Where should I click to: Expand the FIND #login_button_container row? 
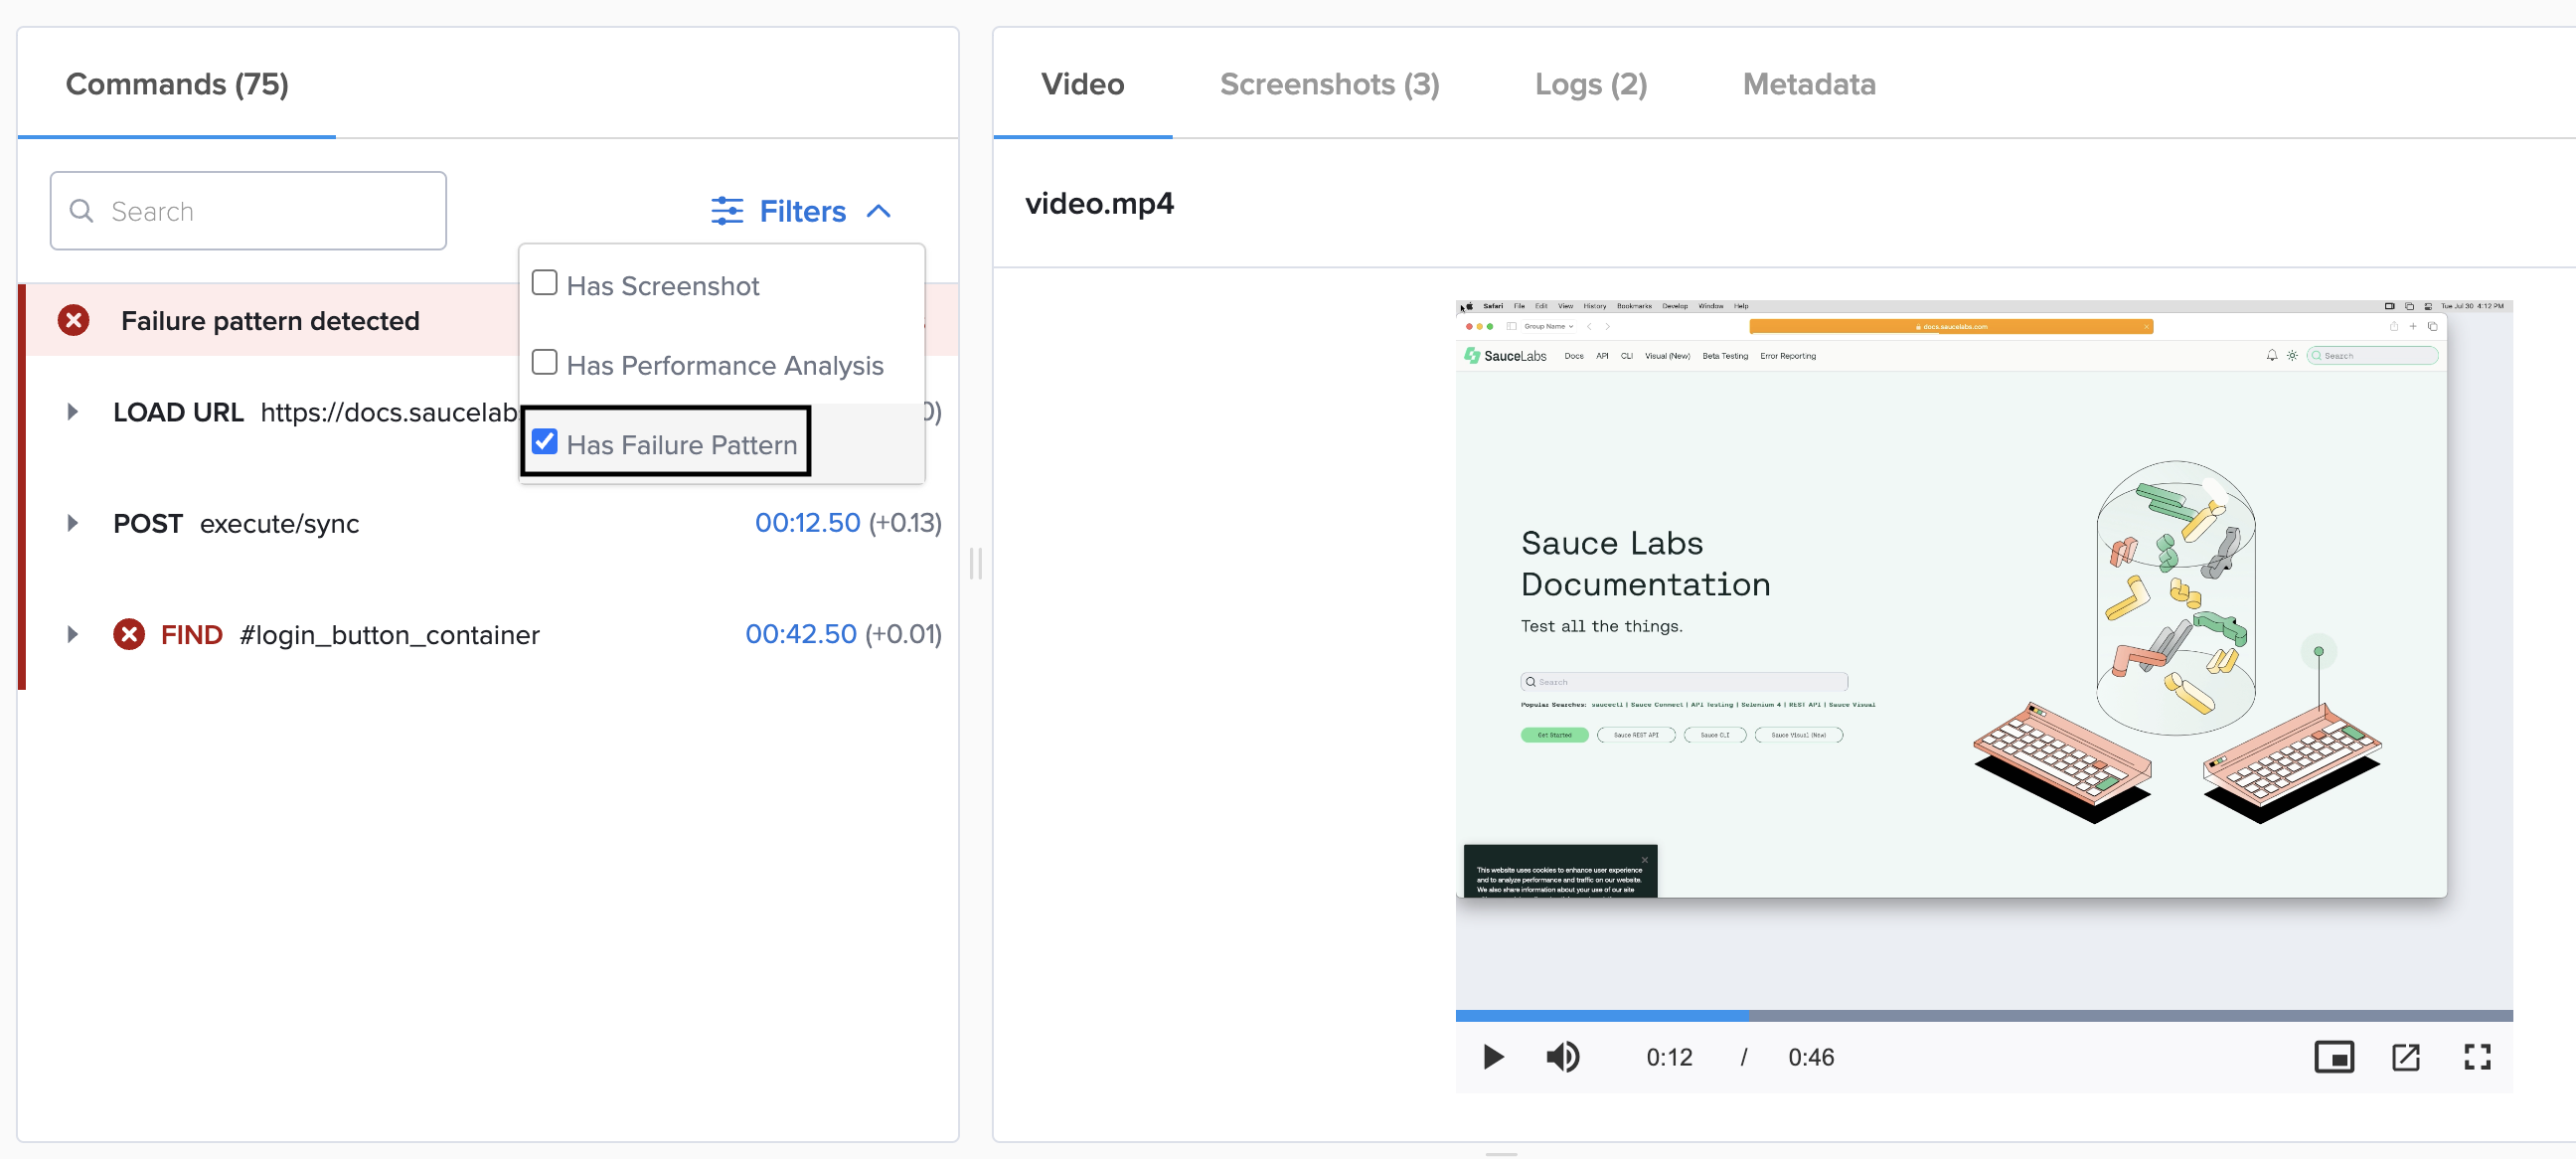[x=73, y=634]
